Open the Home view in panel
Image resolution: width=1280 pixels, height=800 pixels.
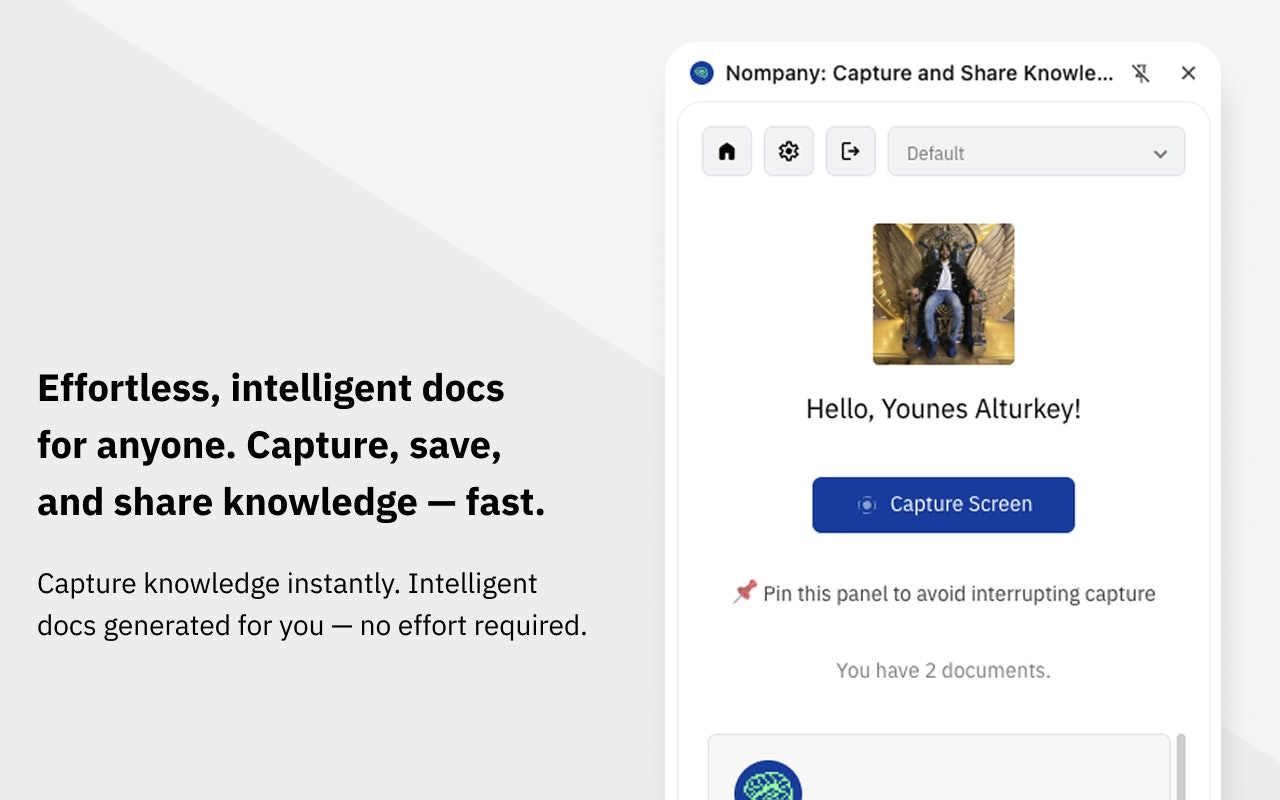[x=727, y=152]
